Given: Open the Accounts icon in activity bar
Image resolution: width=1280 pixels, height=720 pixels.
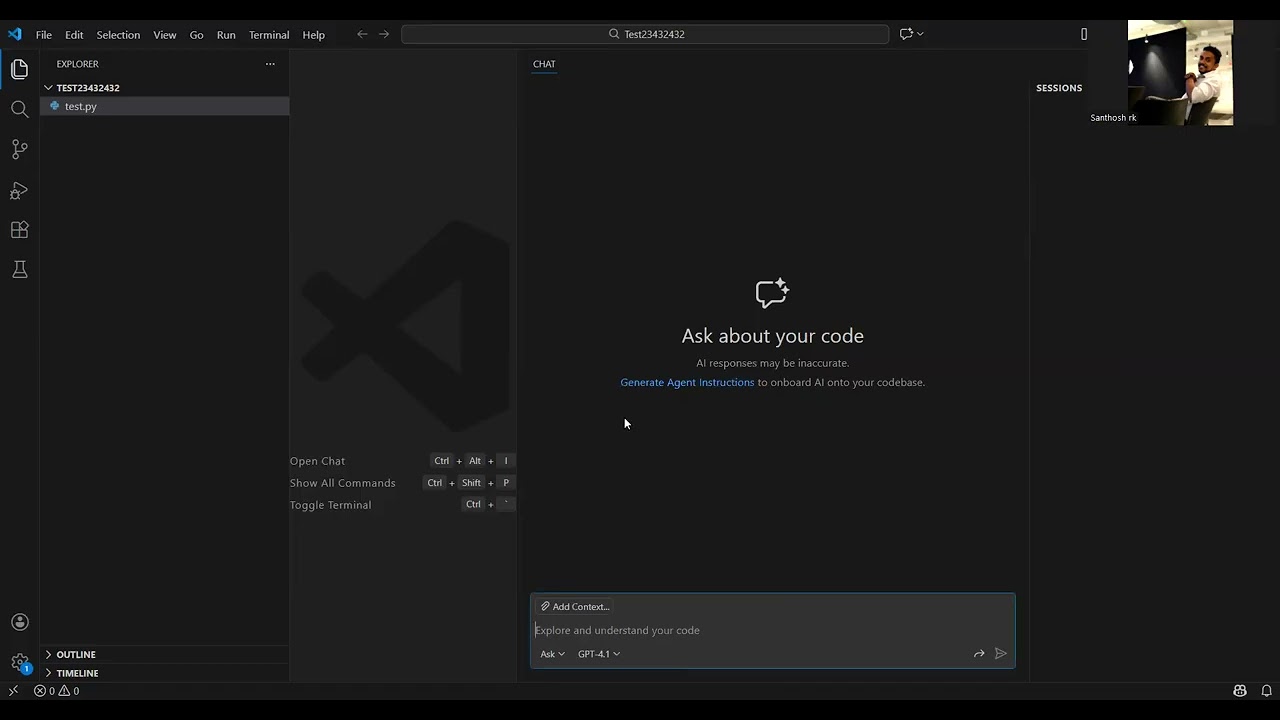Looking at the screenshot, I should coord(19,622).
